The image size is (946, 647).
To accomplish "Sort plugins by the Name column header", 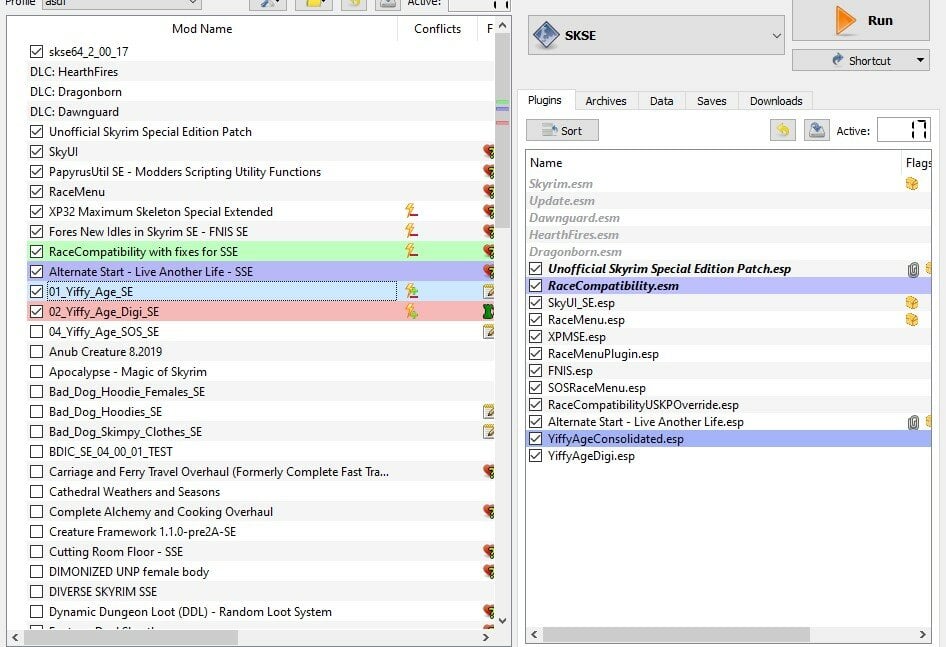I will click(x=714, y=162).
